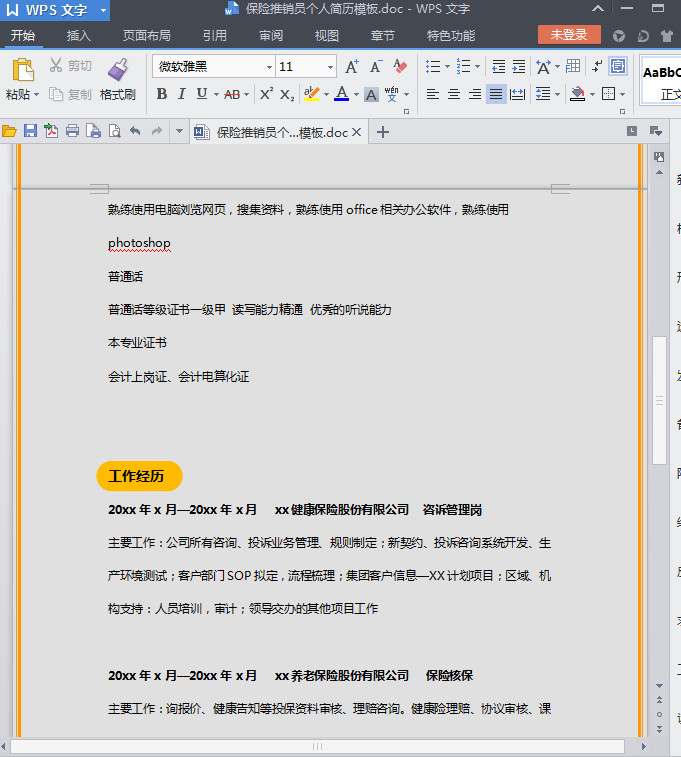The image size is (681, 757).
Task: Toggle superscript X² formatting
Action: point(266,94)
